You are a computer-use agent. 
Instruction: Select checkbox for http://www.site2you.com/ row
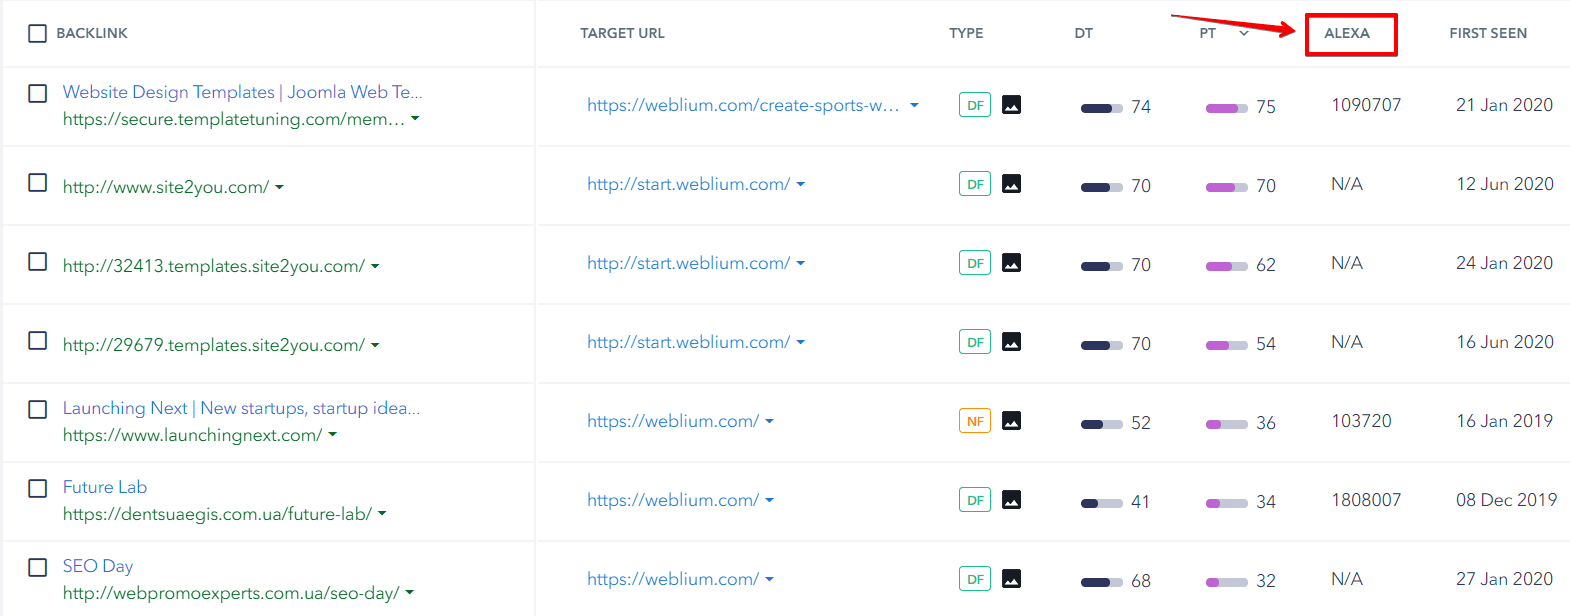[x=38, y=182]
